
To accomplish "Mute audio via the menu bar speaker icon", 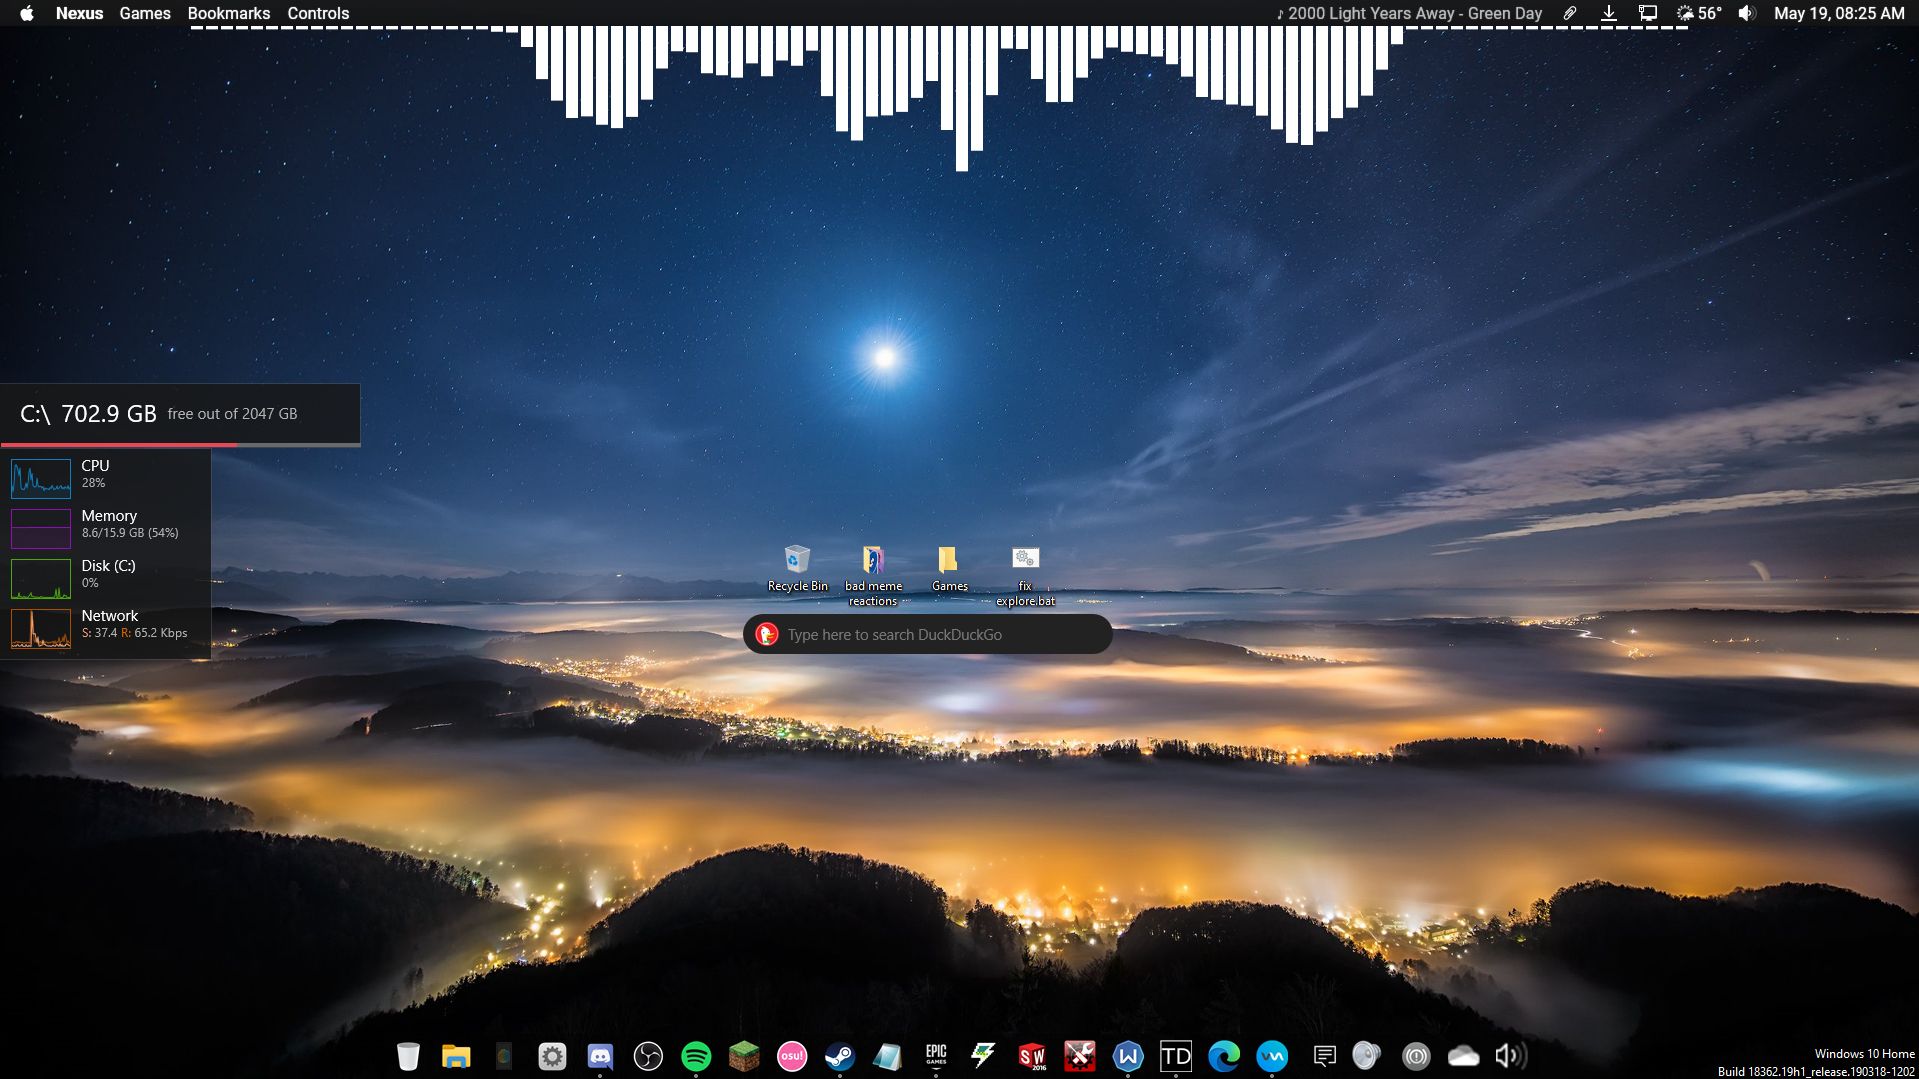I will pos(1746,13).
